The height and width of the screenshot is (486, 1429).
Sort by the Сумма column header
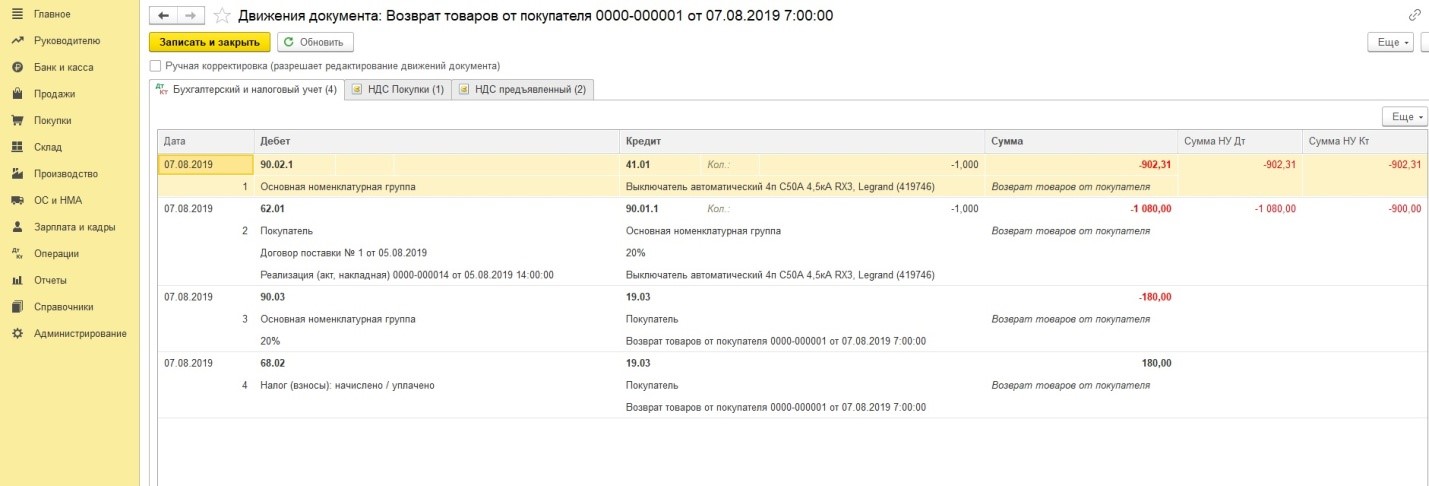click(x=1080, y=141)
